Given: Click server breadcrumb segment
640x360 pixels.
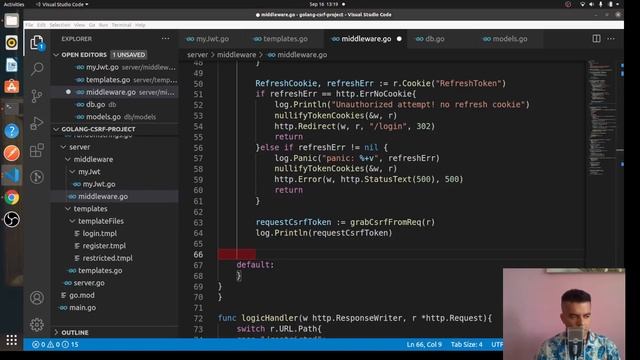Looking at the screenshot, I should coord(198,55).
